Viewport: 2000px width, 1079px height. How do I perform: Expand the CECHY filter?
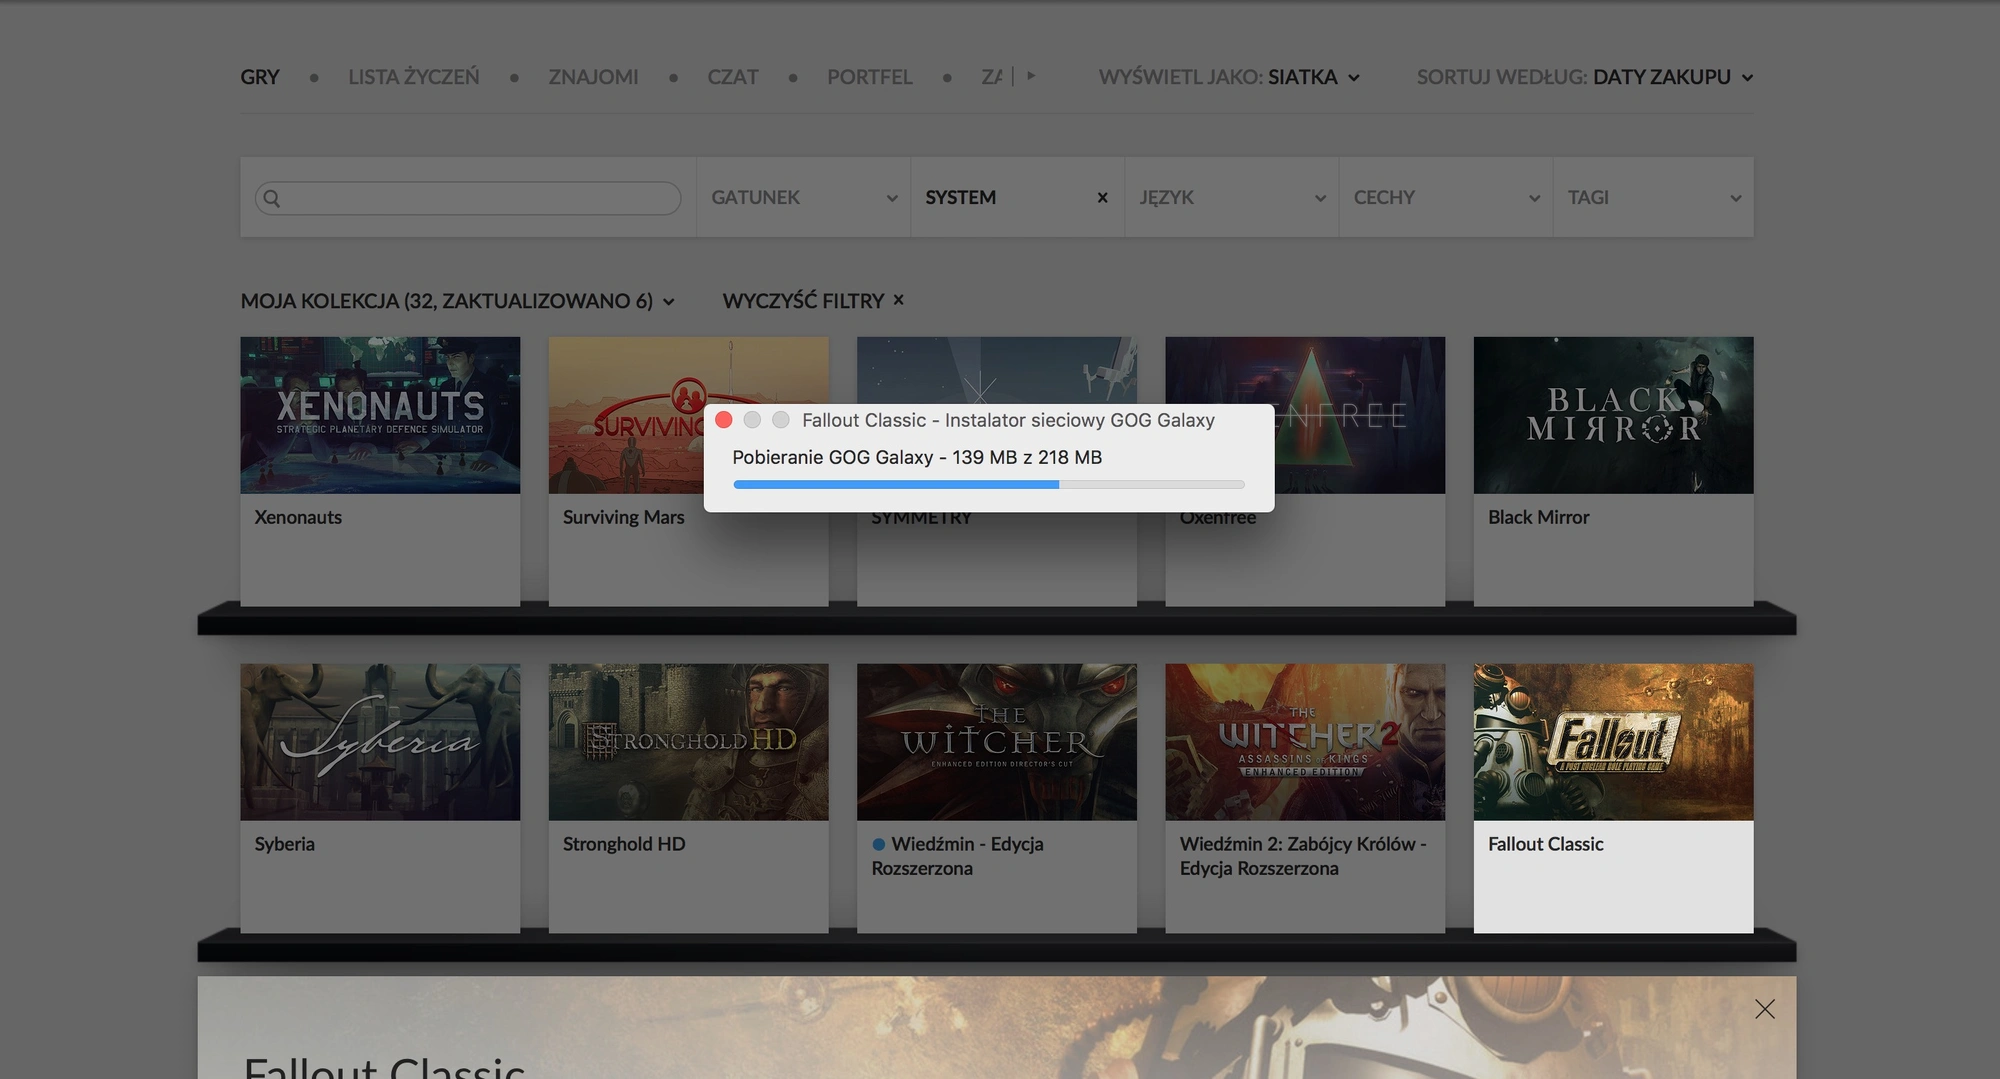(1446, 197)
